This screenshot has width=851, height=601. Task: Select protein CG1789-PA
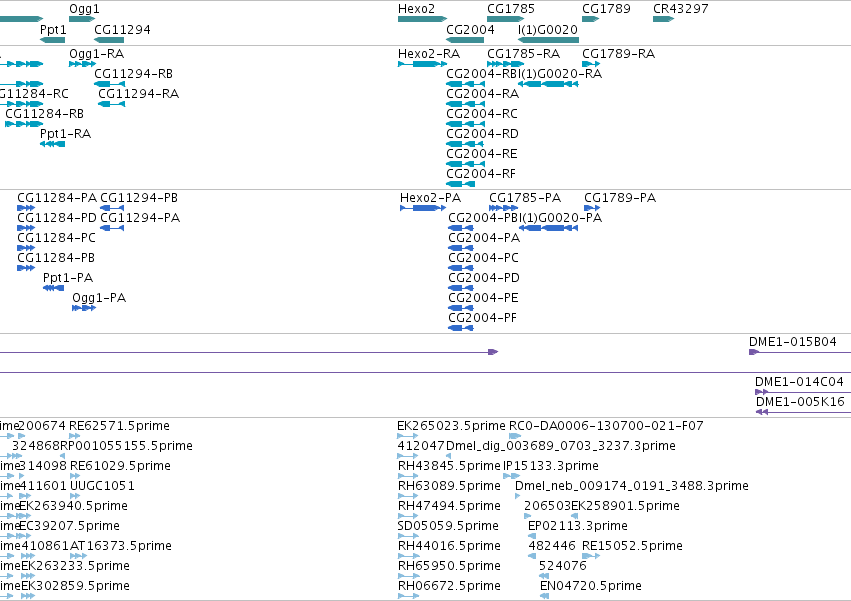coord(592,208)
